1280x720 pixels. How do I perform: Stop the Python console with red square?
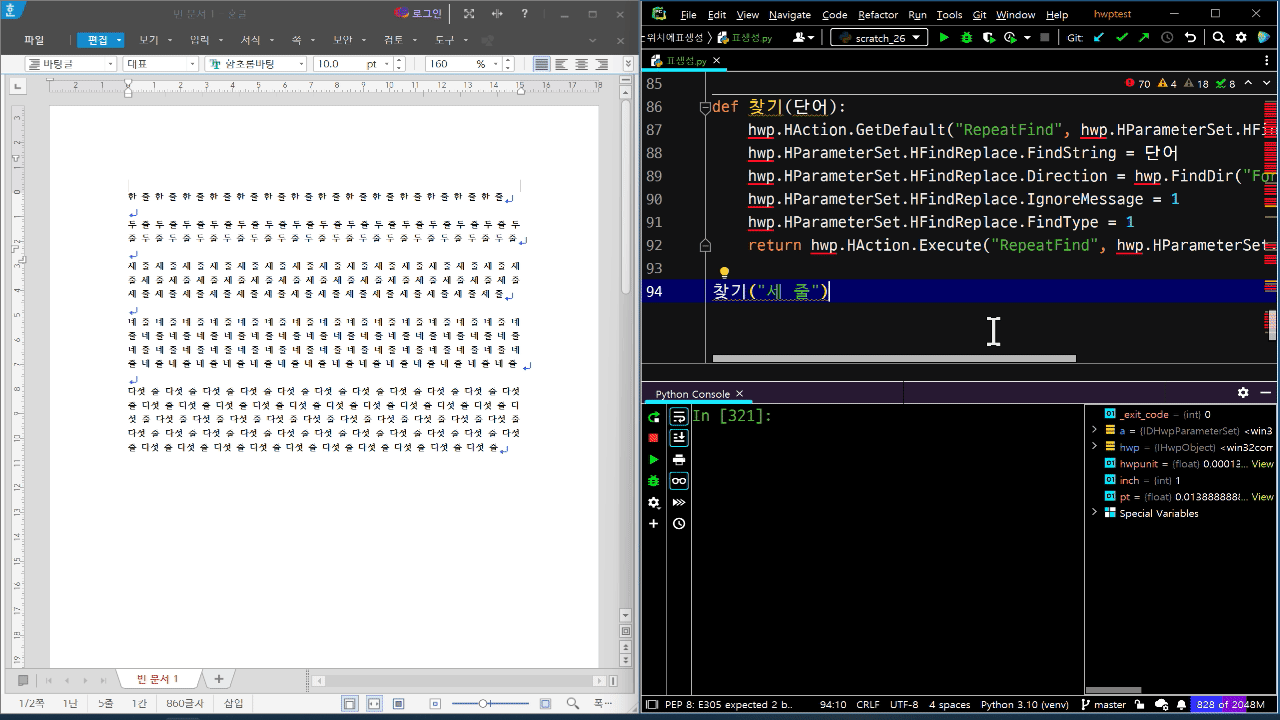tap(654, 438)
